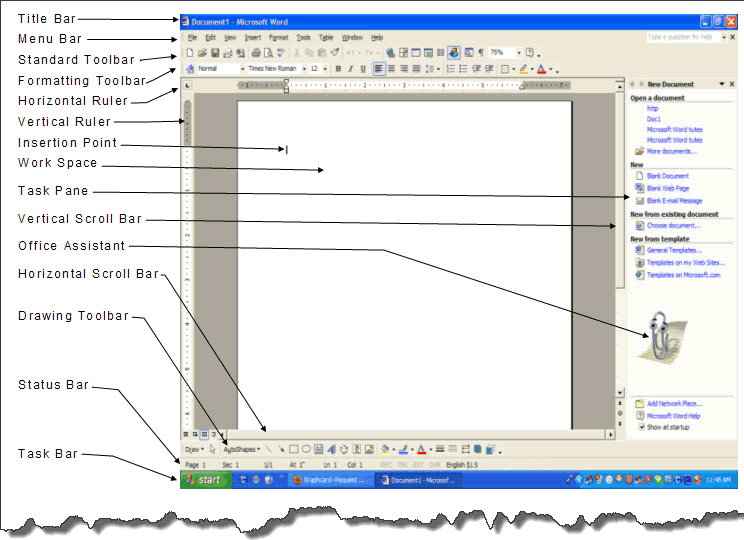Open the Font Size dropdown showing 12

(x=325, y=69)
